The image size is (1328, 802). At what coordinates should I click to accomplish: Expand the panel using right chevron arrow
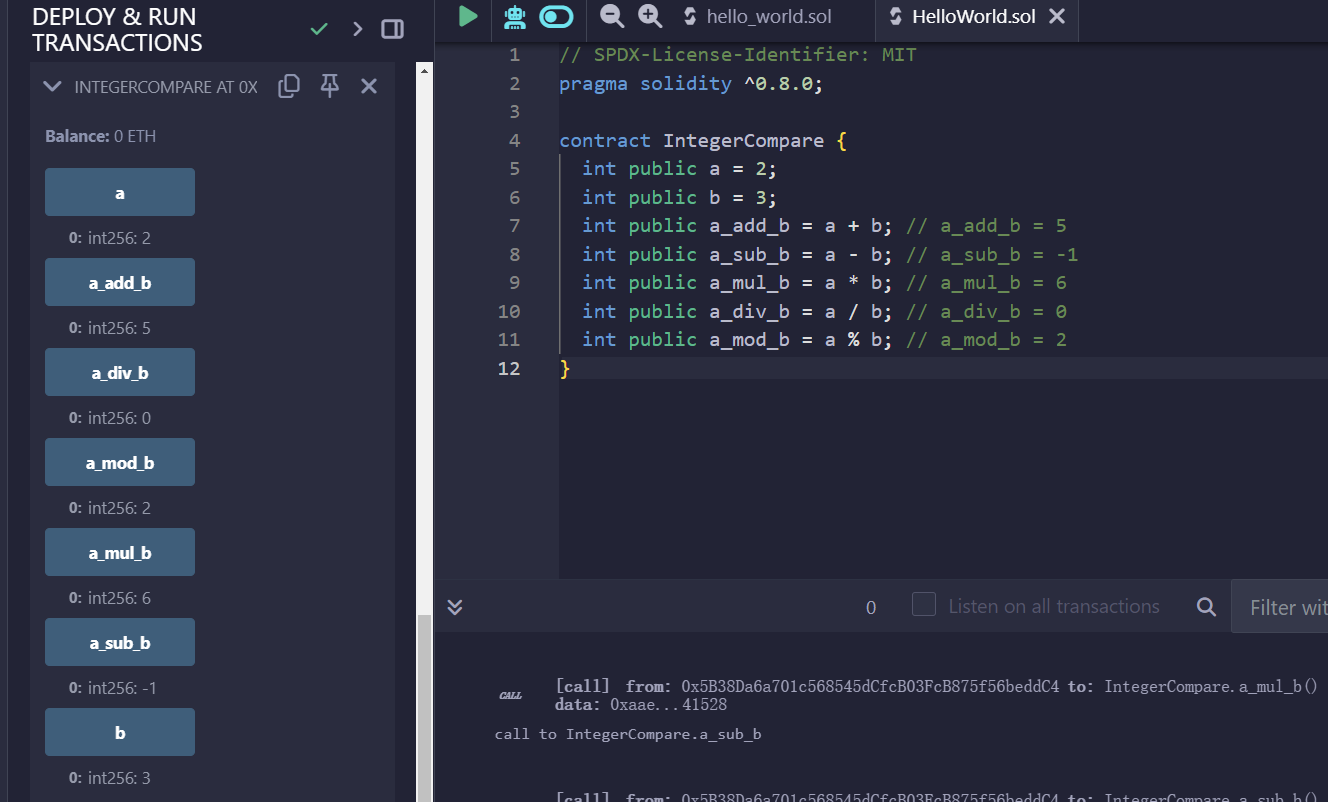[357, 29]
